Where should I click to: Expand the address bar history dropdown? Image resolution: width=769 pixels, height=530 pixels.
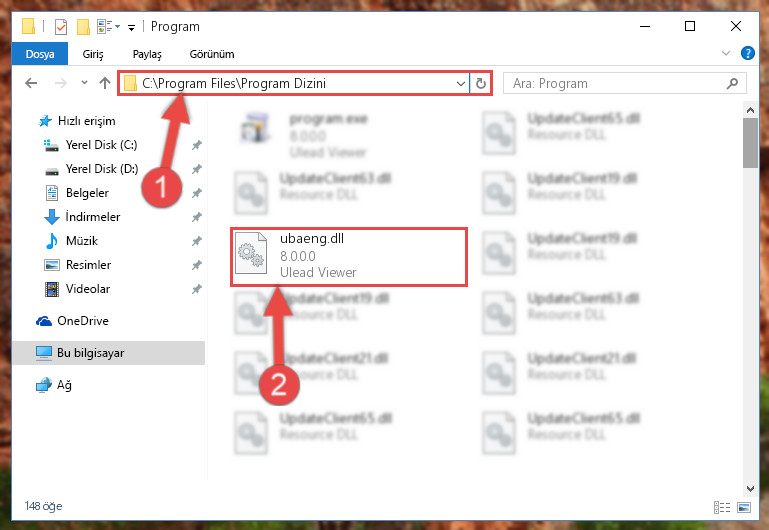(461, 83)
